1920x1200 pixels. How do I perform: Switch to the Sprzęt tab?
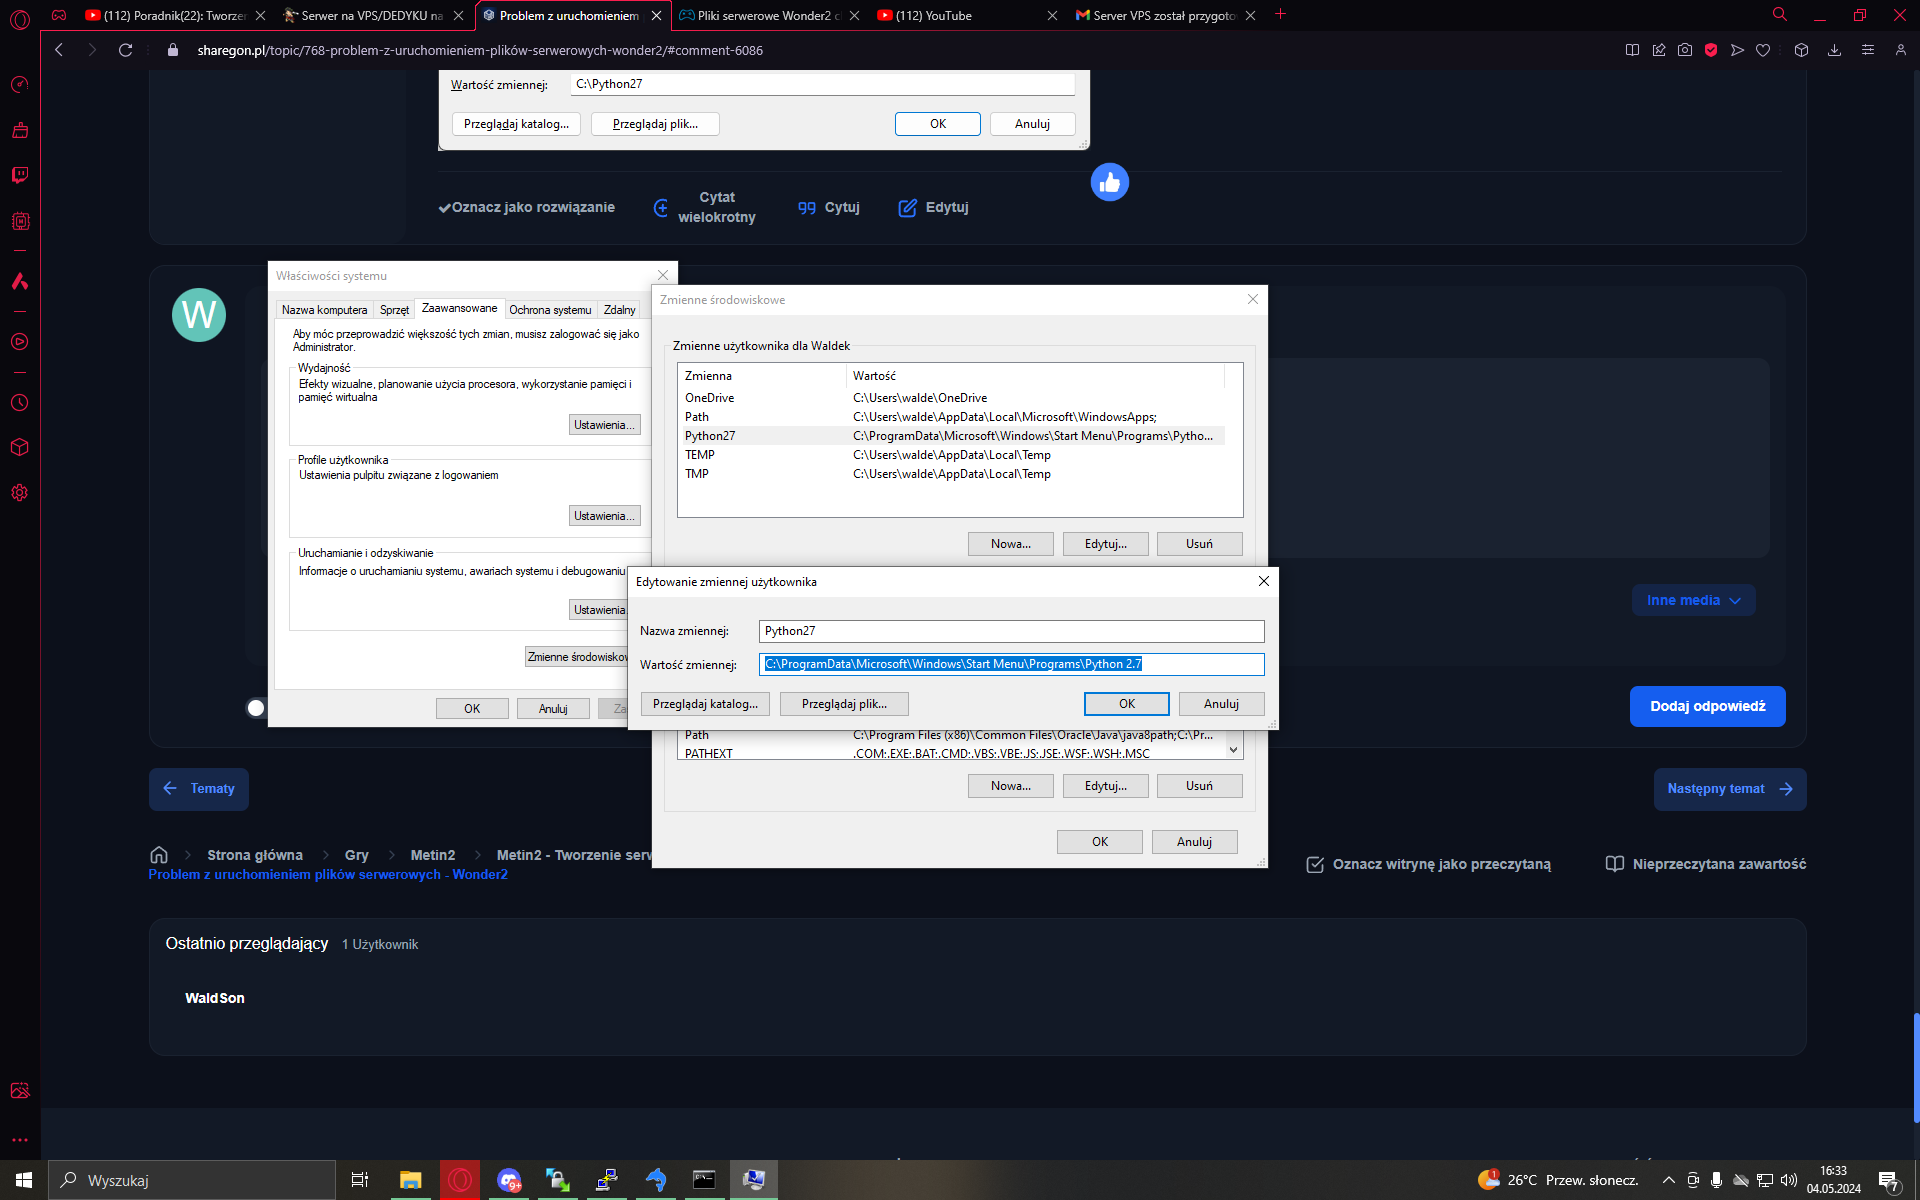click(x=394, y=310)
